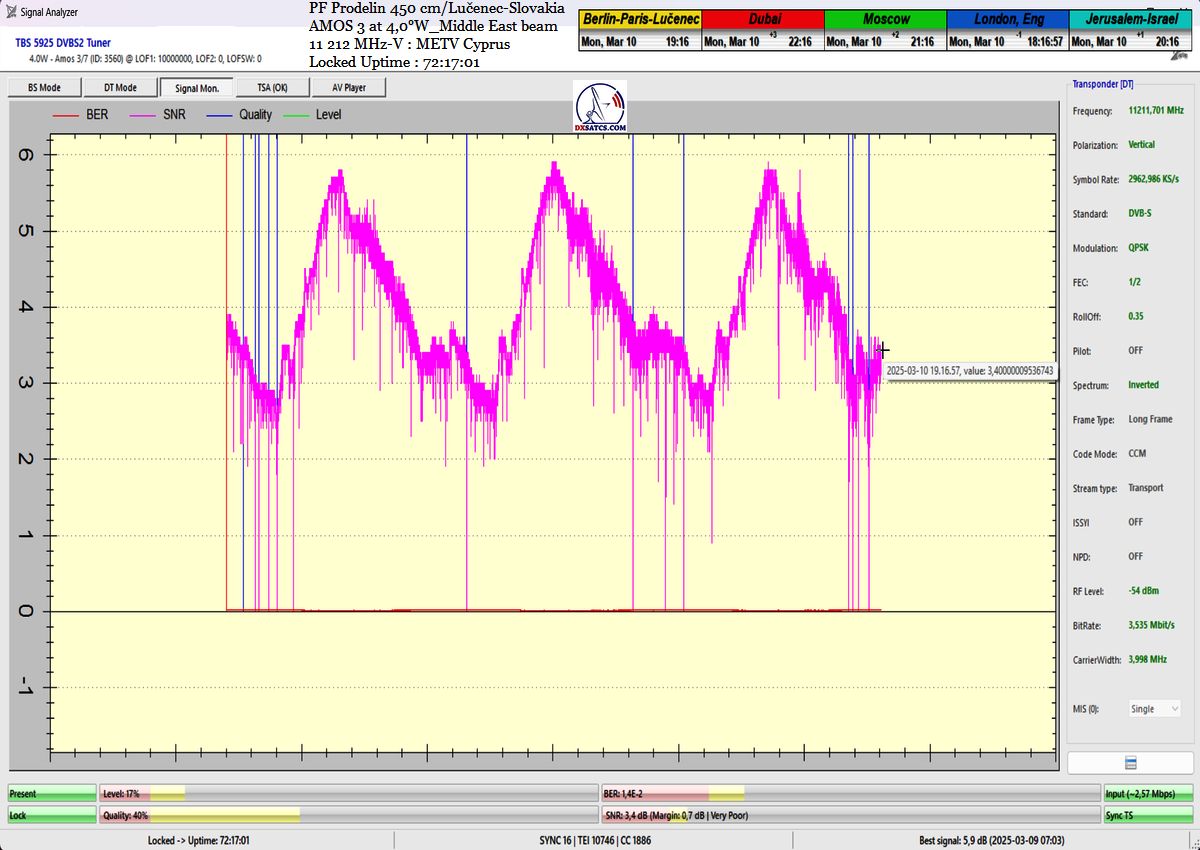
Task: Click the red BER legend line
Action: 66,115
